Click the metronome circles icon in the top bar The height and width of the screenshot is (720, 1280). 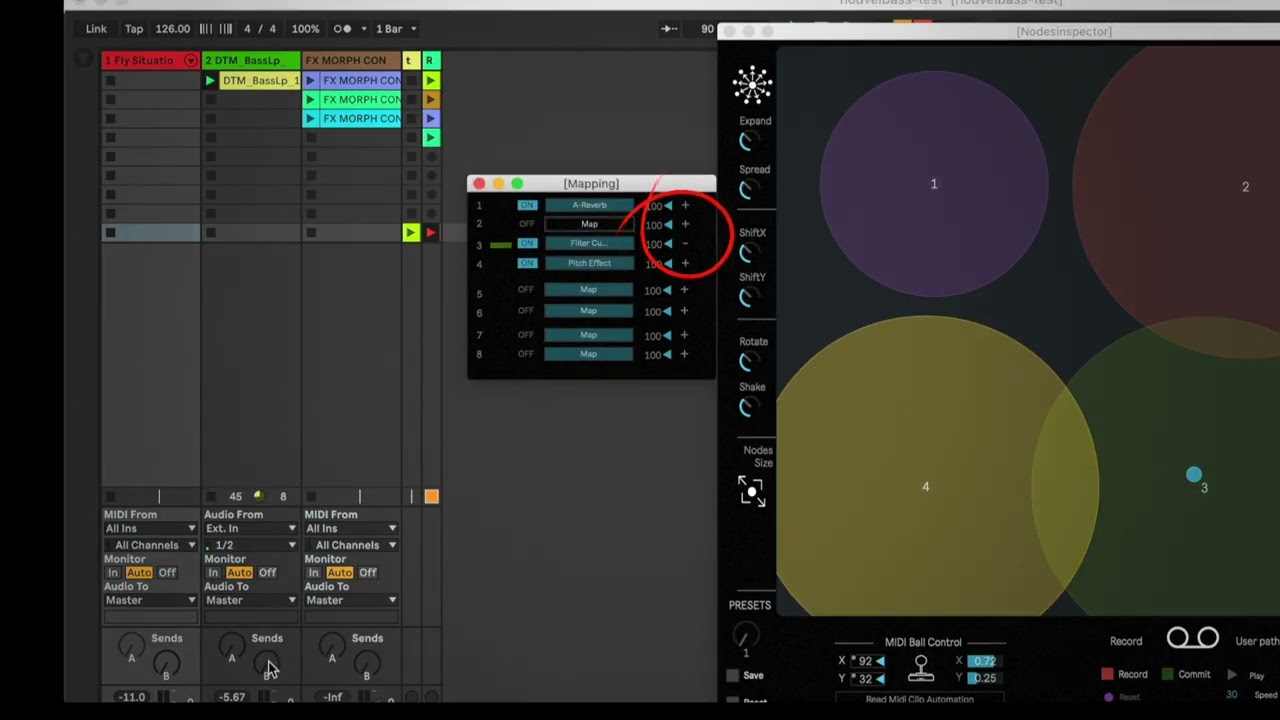pyautogui.click(x=342, y=29)
